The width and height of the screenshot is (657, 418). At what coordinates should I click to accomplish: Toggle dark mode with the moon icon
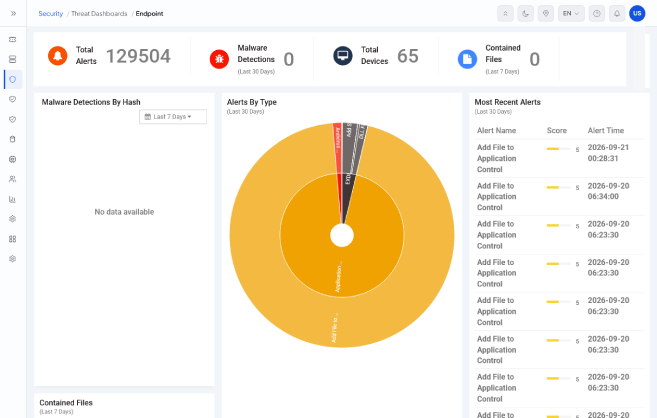click(x=525, y=13)
